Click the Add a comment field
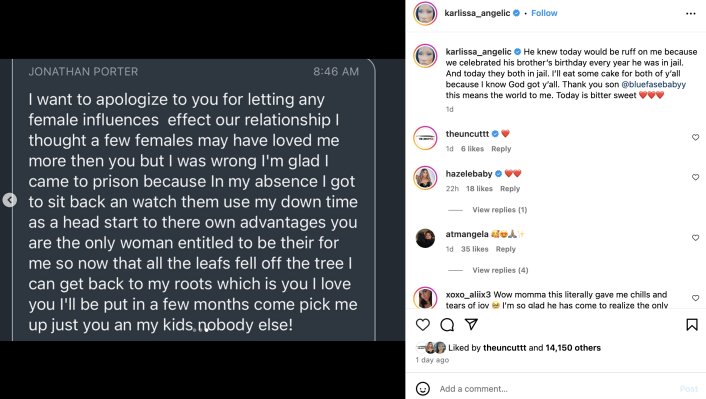The image size is (706, 399). (557, 389)
